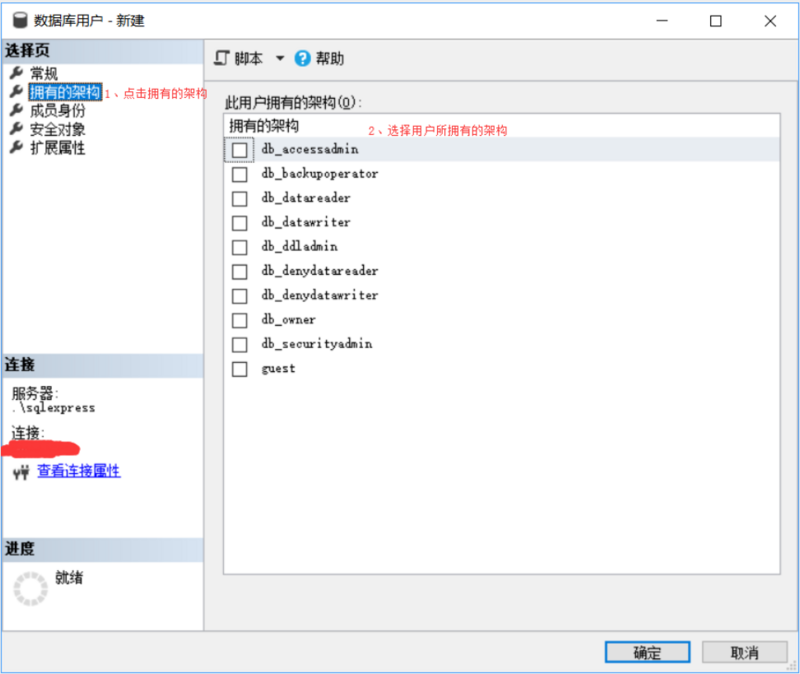
Task: Close the 数据库用户 dialog window
Action: point(770,21)
